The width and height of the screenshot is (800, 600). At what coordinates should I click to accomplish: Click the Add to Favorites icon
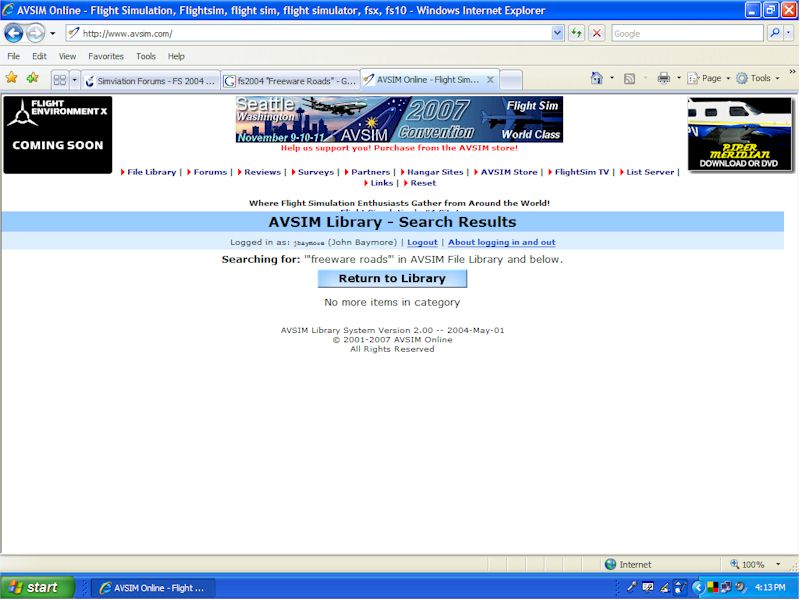(33, 78)
